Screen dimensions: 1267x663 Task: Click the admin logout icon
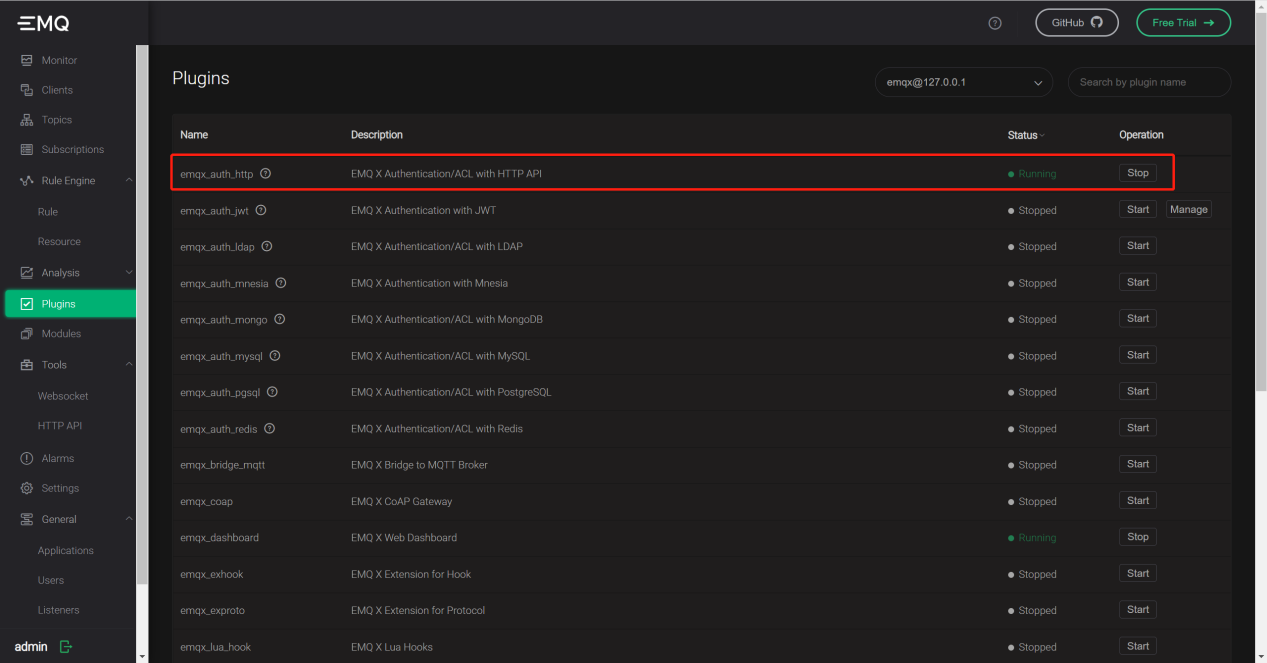click(66, 646)
